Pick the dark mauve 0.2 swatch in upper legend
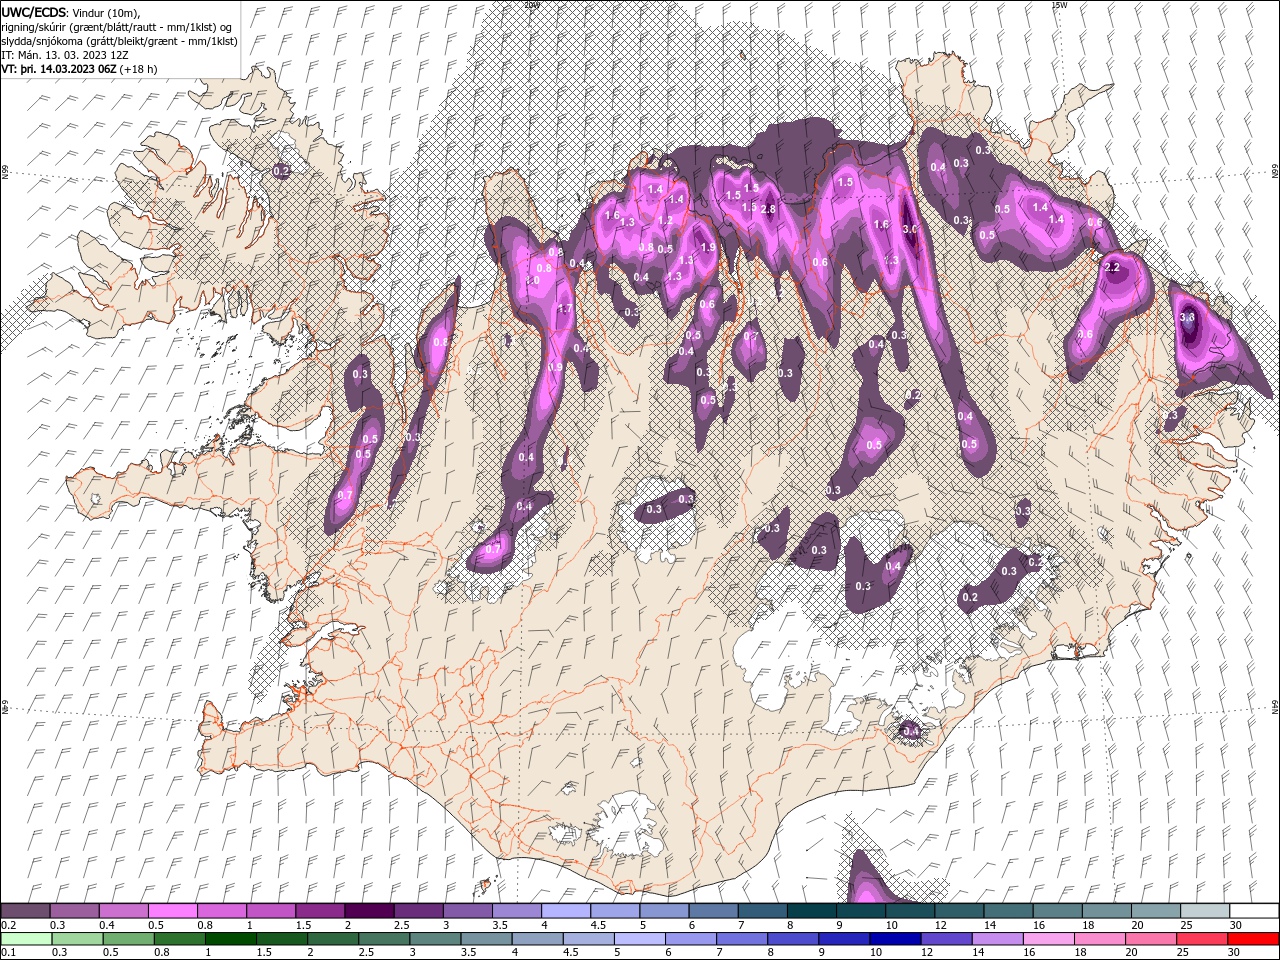The image size is (1280, 960). coord(25,911)
